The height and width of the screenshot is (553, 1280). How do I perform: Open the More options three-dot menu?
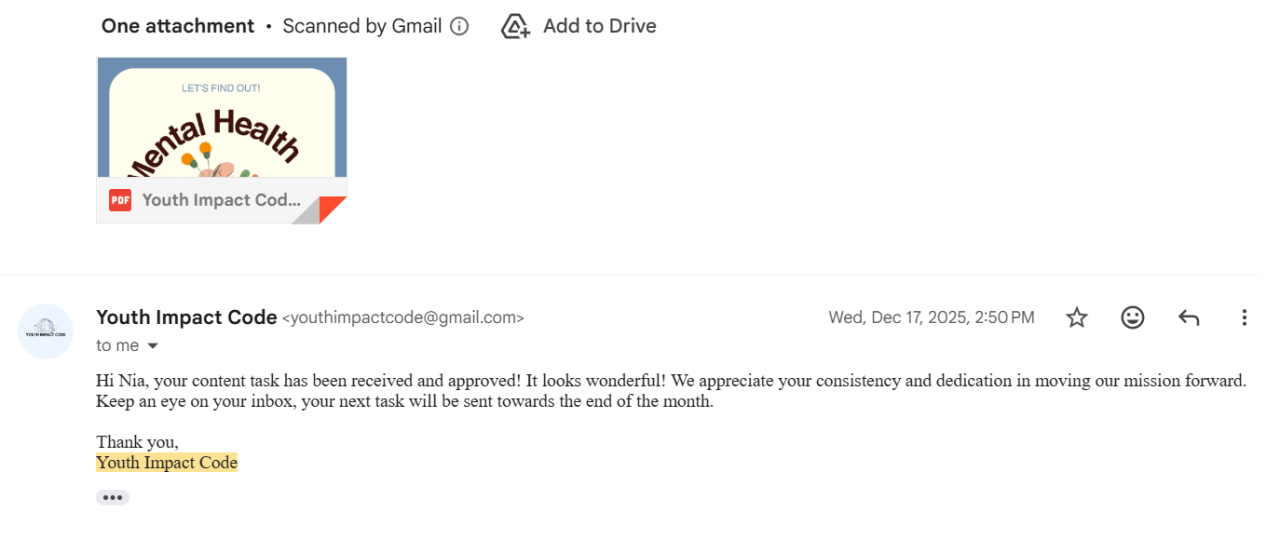[1244, 318]
